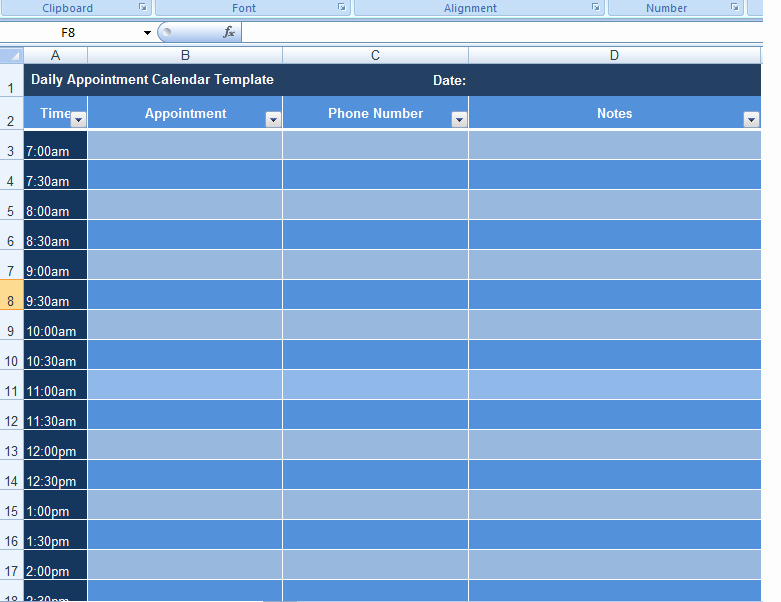Select row 17 header

11,565
